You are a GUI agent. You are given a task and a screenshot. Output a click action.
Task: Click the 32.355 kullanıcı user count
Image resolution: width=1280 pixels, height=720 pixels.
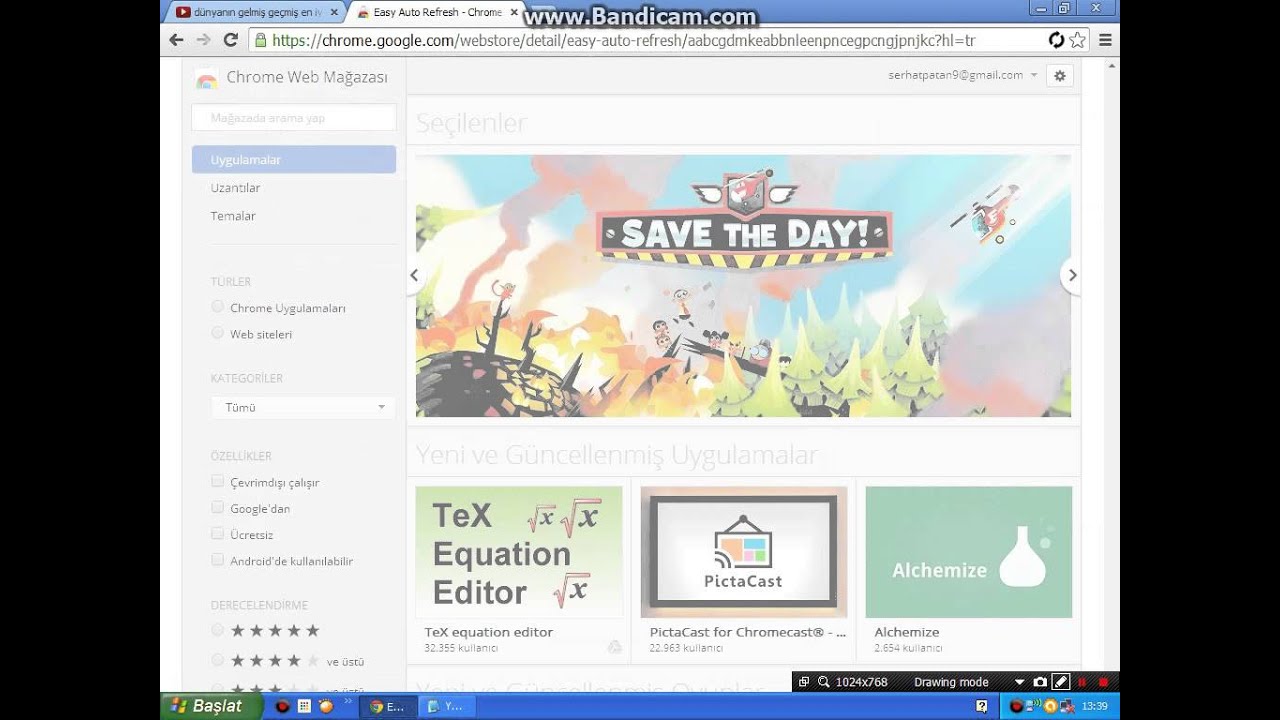(461, 648)
